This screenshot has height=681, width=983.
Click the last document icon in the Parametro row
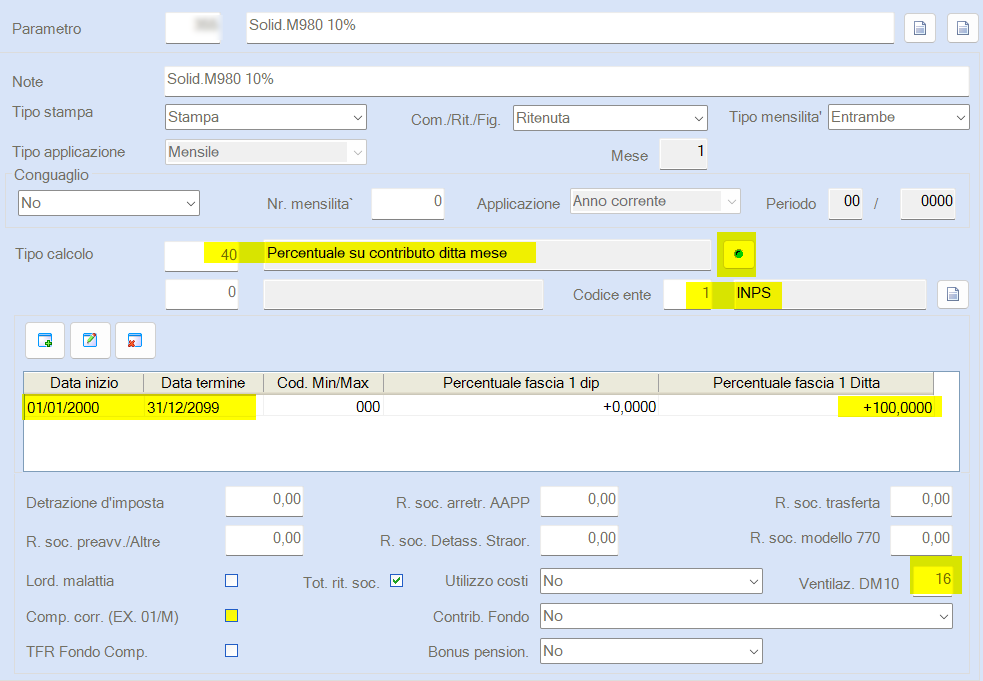tap(962, 28)
